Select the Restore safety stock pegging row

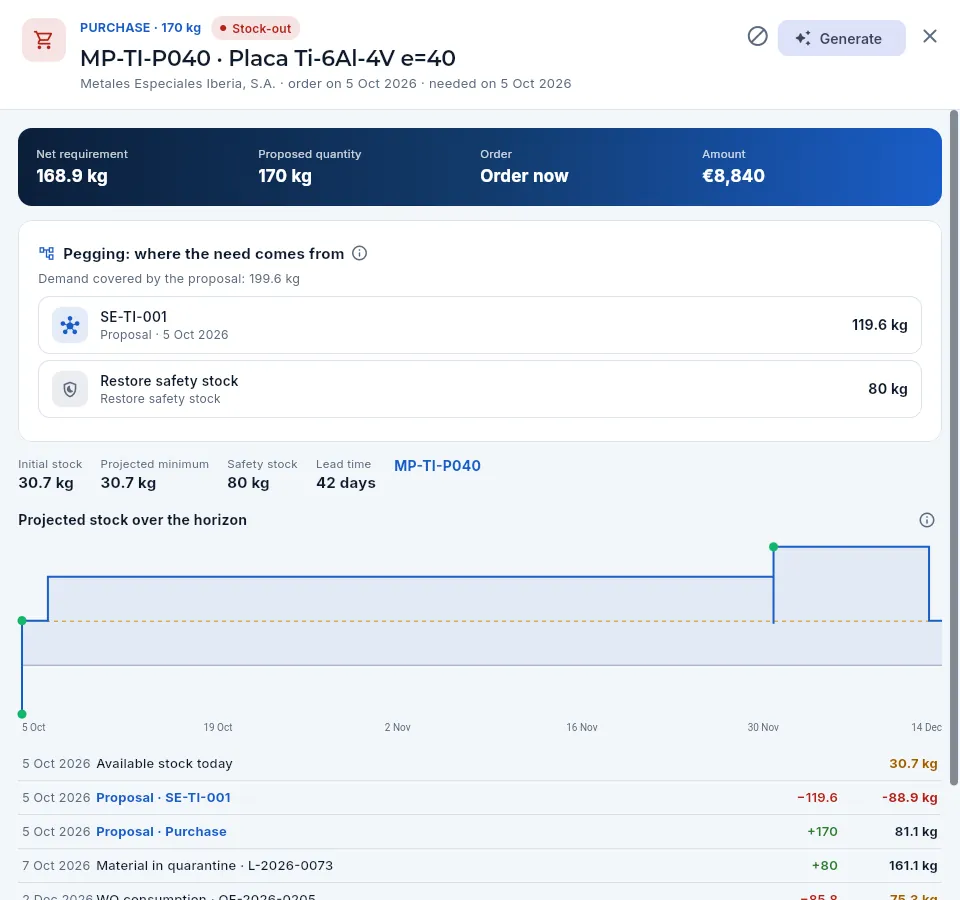[479, 389]
